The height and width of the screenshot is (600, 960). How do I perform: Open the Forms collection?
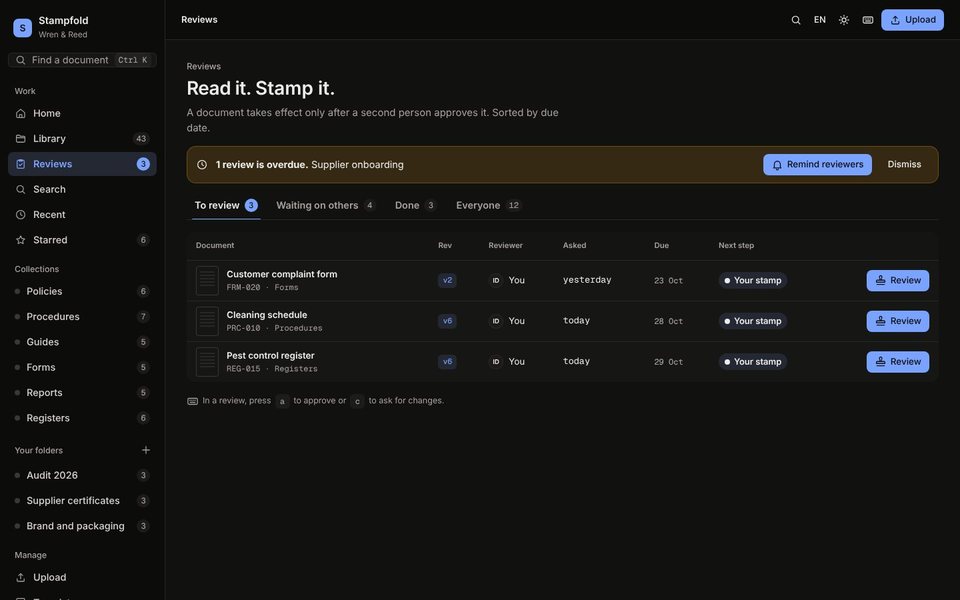pyautogui.click(x=82, y=367)
